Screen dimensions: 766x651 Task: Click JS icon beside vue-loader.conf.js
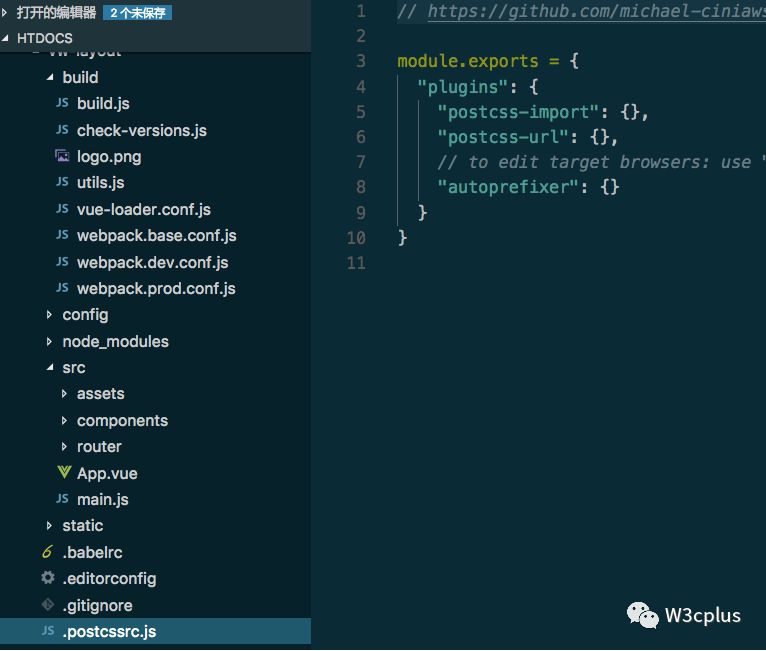point(62,209)
